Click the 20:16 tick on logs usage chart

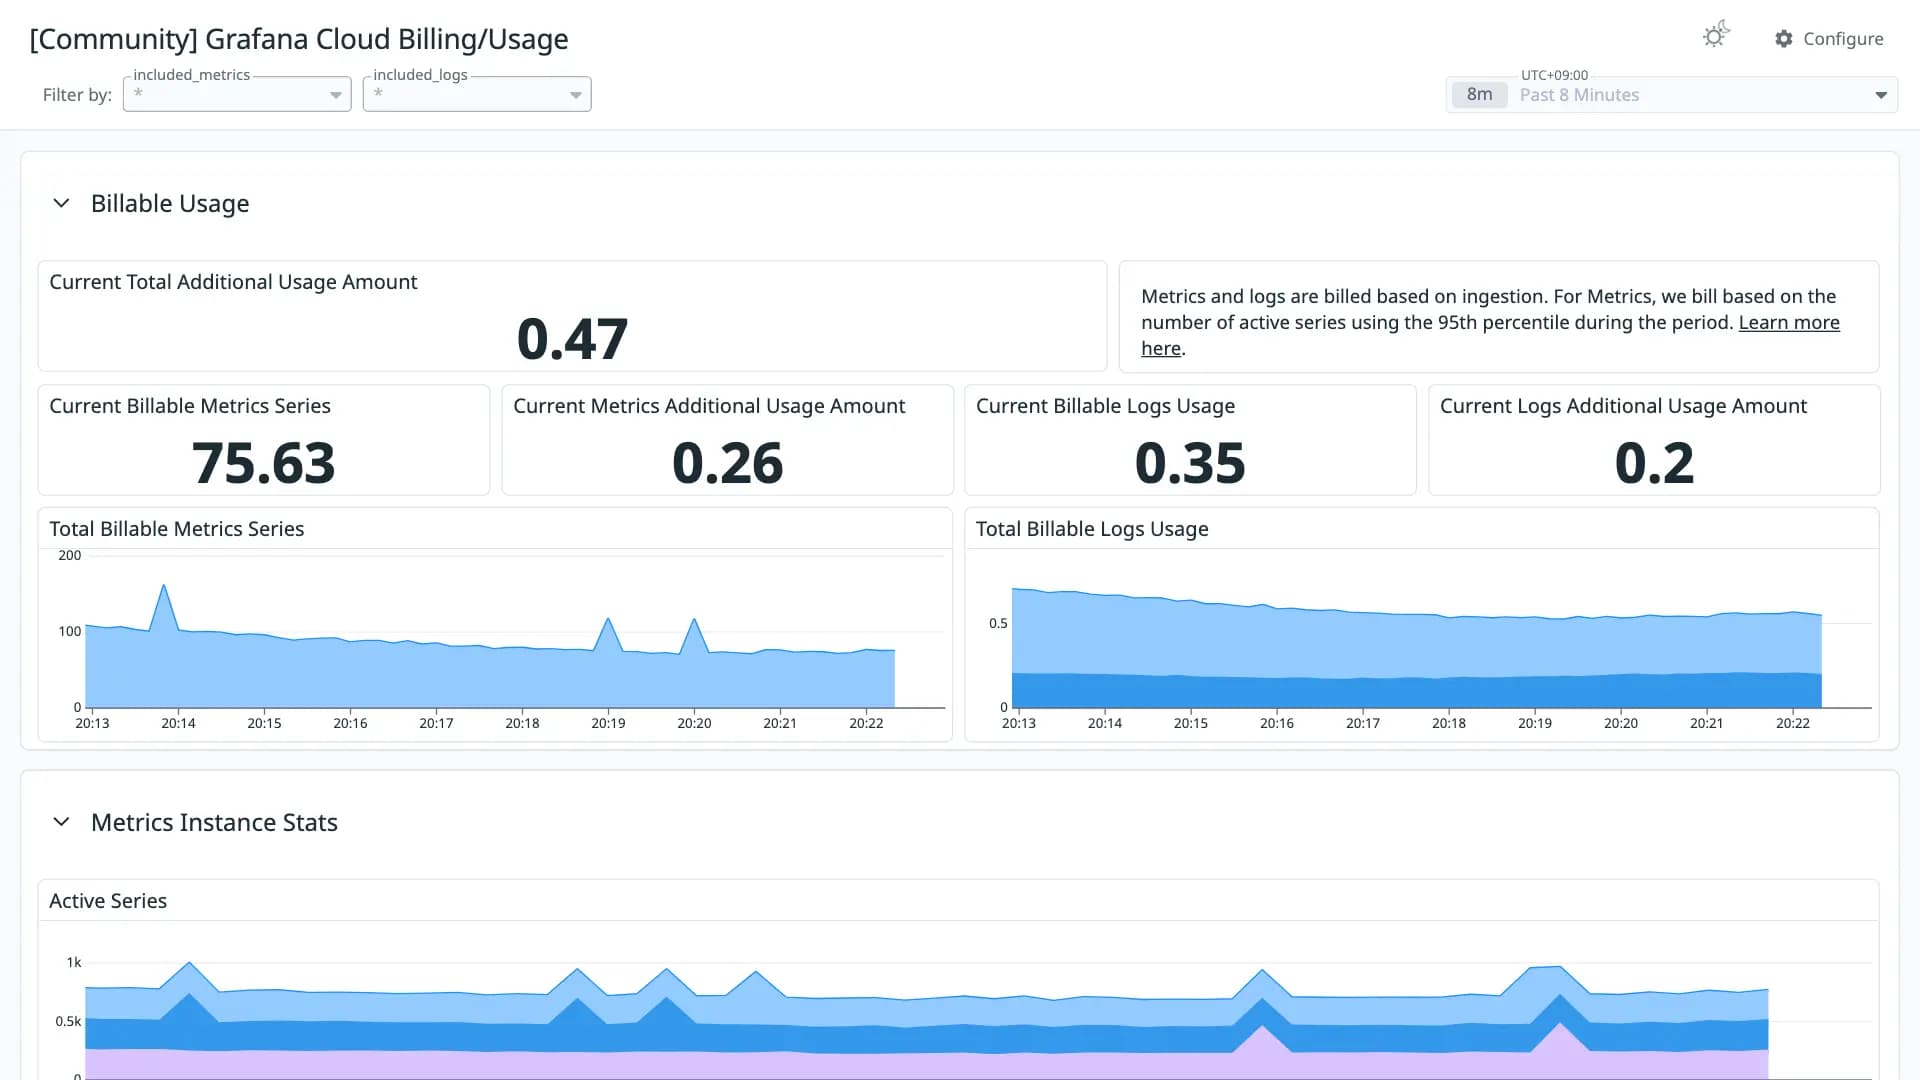pos(1276,723)
